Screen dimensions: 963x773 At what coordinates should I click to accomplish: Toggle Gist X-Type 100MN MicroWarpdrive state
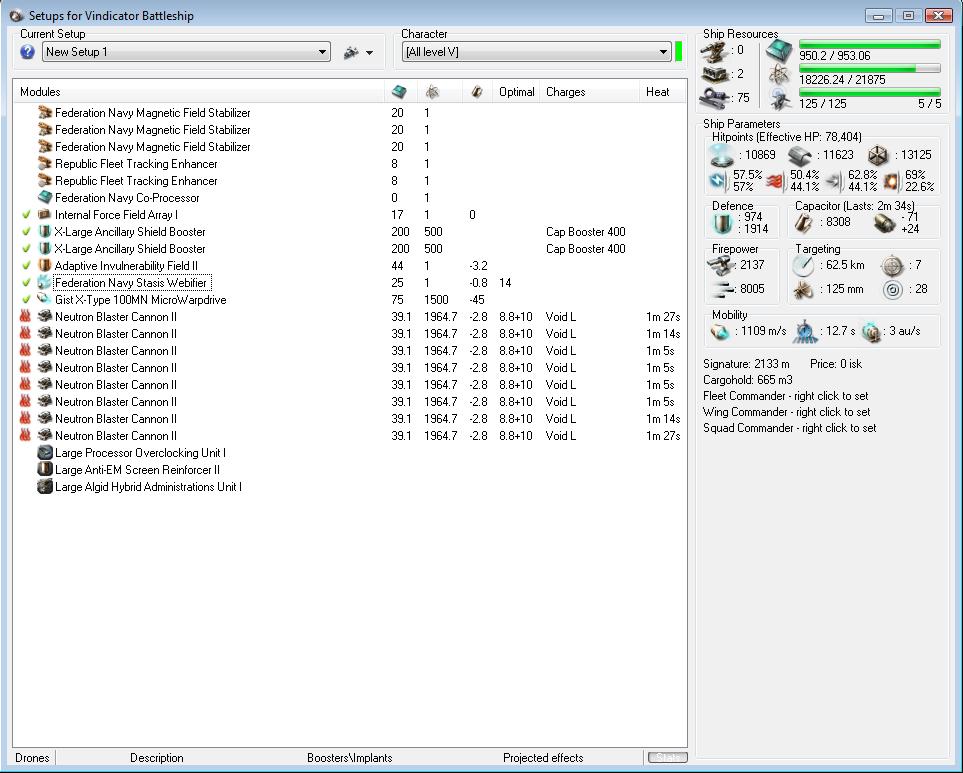point(26,300)
